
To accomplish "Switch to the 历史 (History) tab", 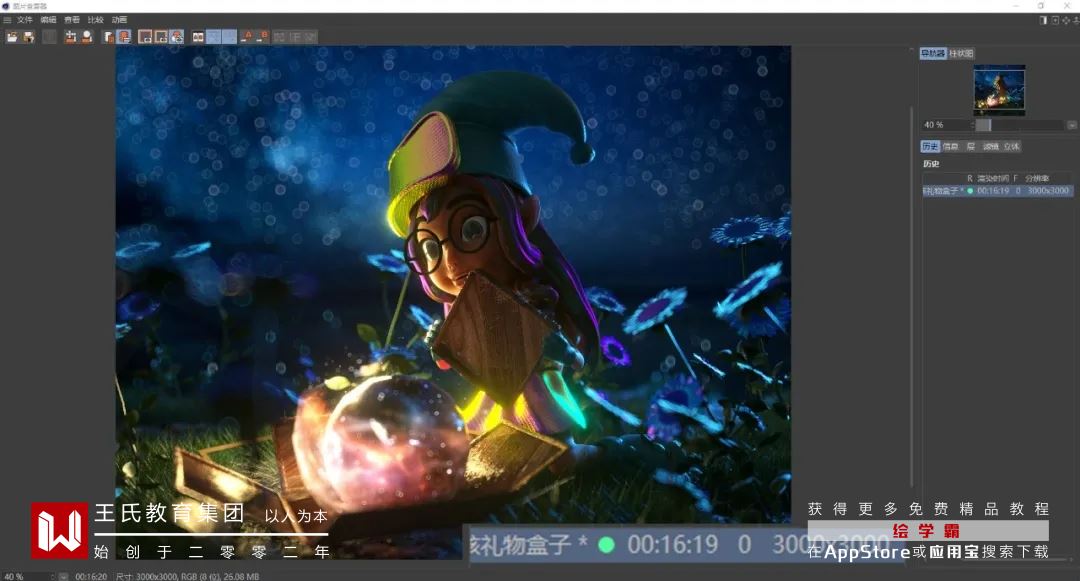I will (931, 147).
